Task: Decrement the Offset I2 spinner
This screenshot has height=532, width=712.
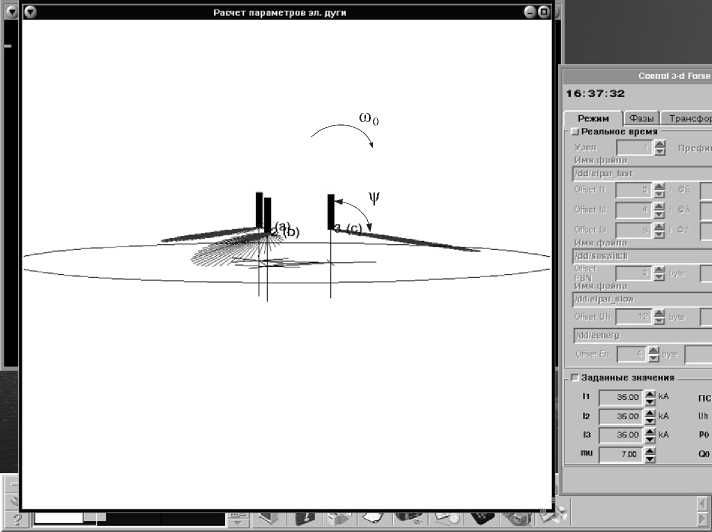Action: [x=659, y=214]
